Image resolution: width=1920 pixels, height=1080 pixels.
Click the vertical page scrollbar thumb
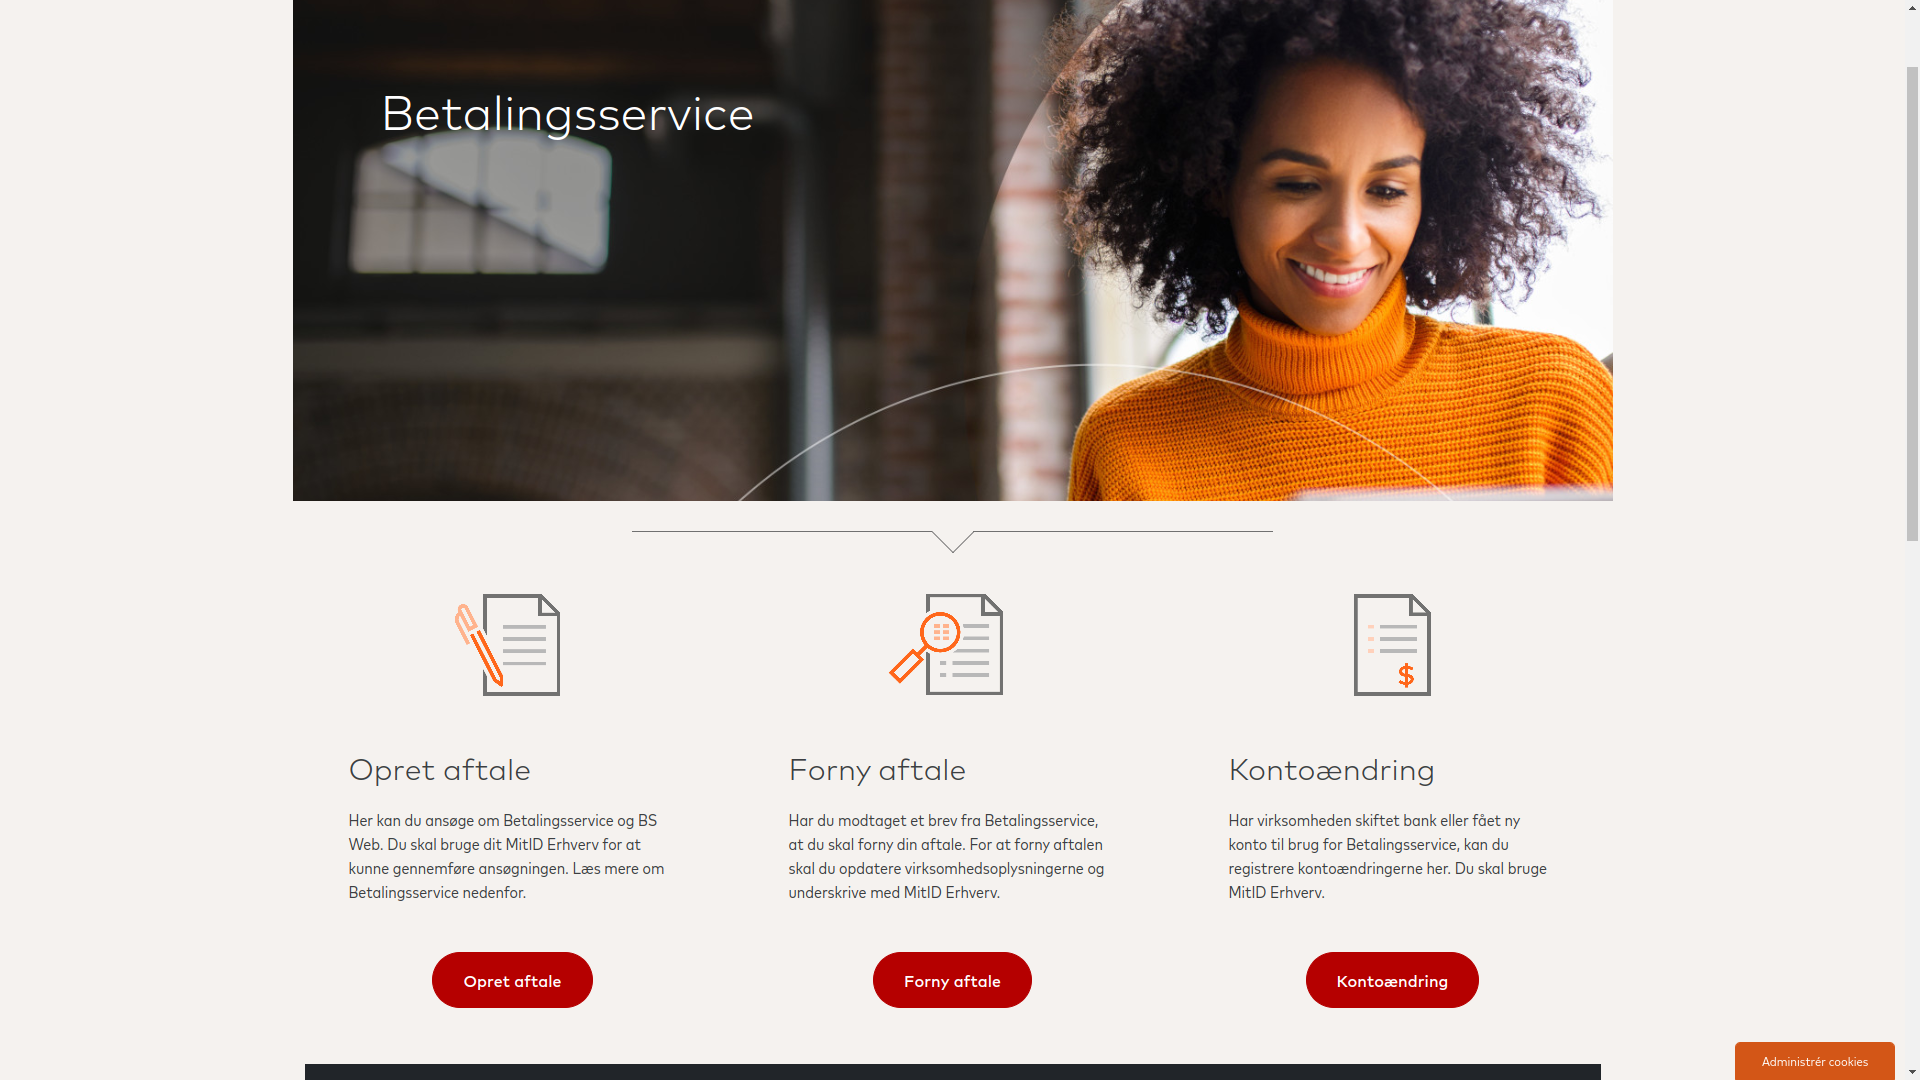point(1911,300)
